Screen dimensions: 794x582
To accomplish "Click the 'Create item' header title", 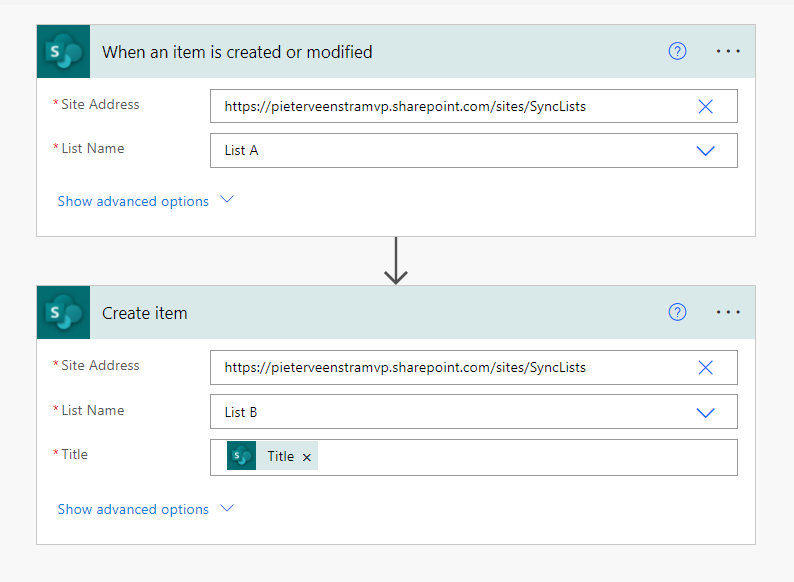I will [x=144, y=313].
